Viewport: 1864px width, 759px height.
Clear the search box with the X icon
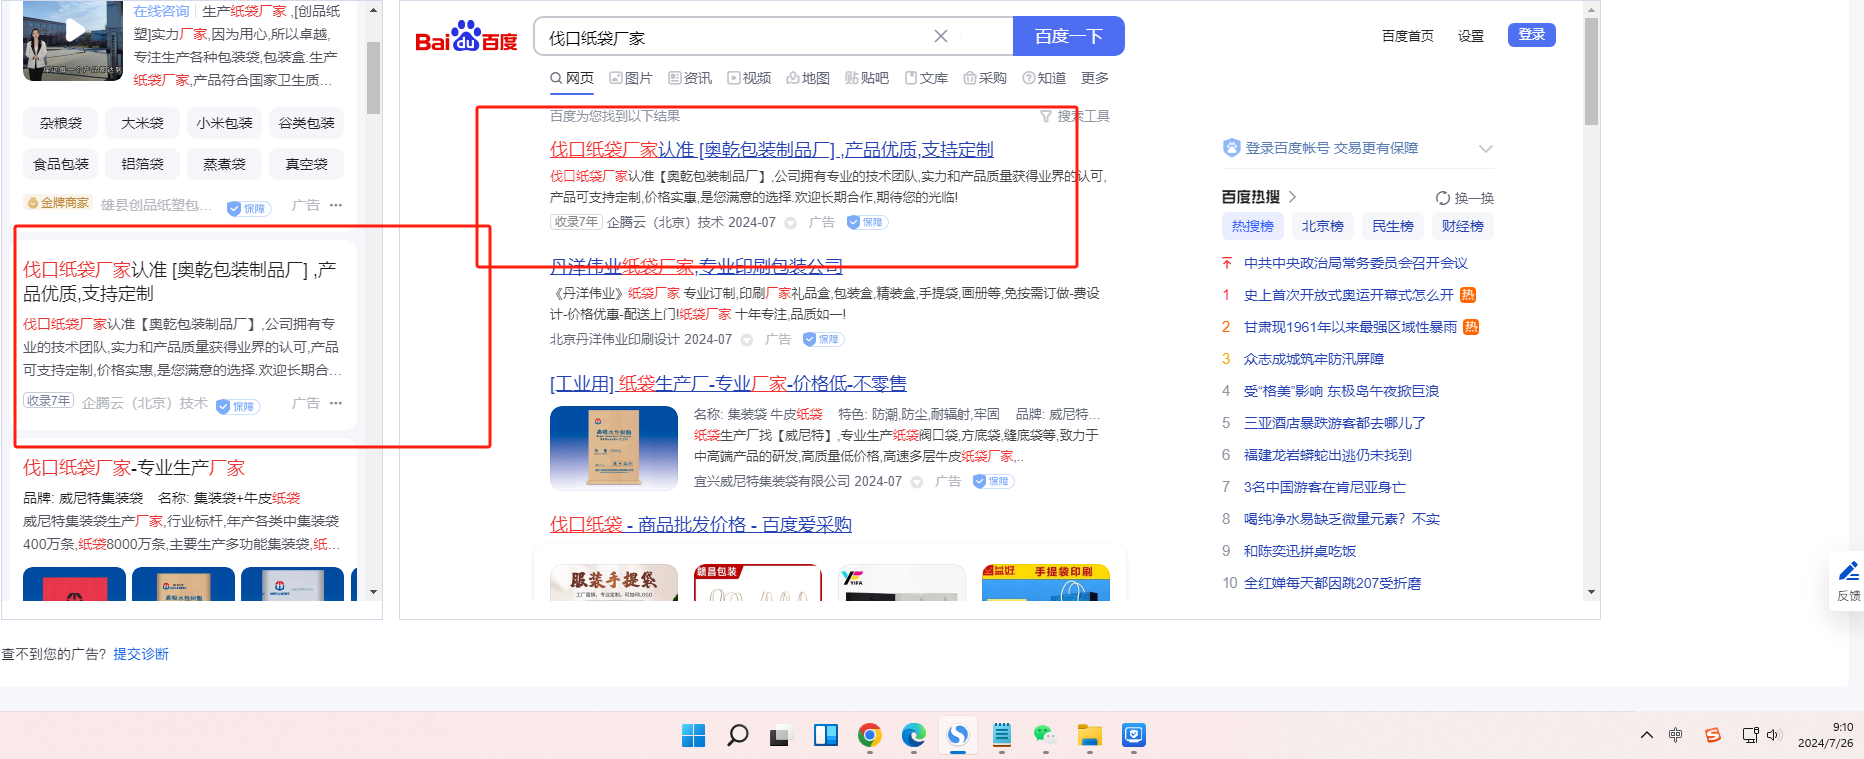pyautogui.click(x=940, y=37)
